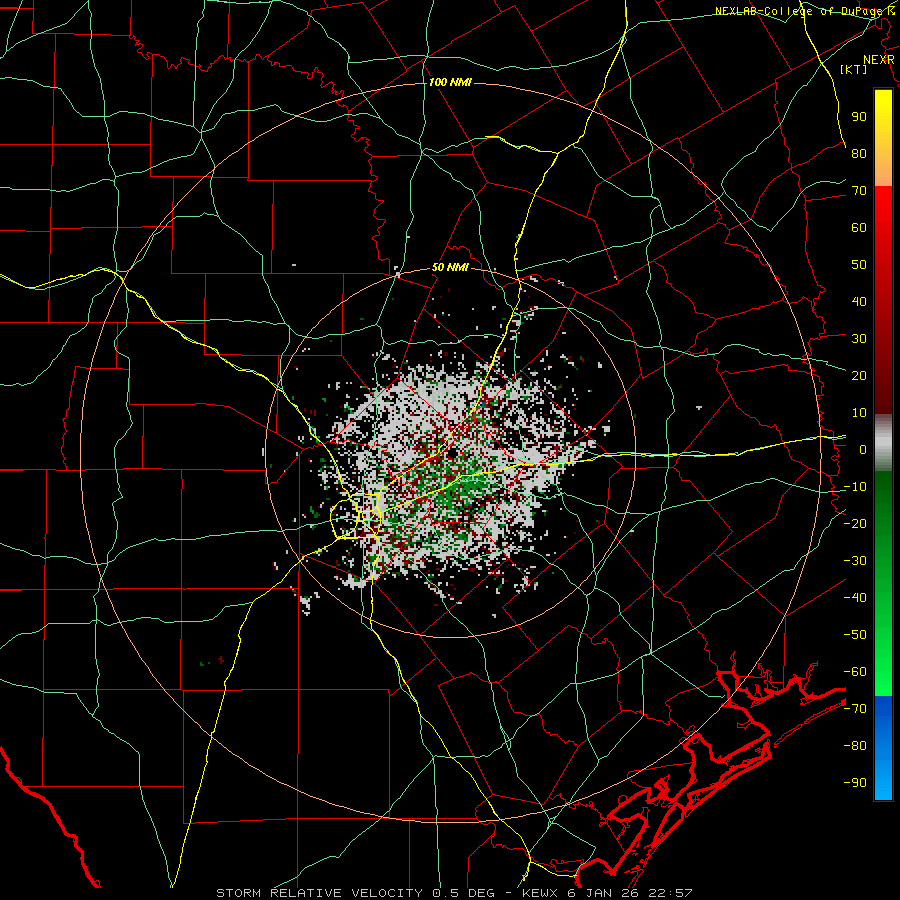Click the 80 value on the velocity scale
The image size is (900, 900).
(x=859, y=153)
